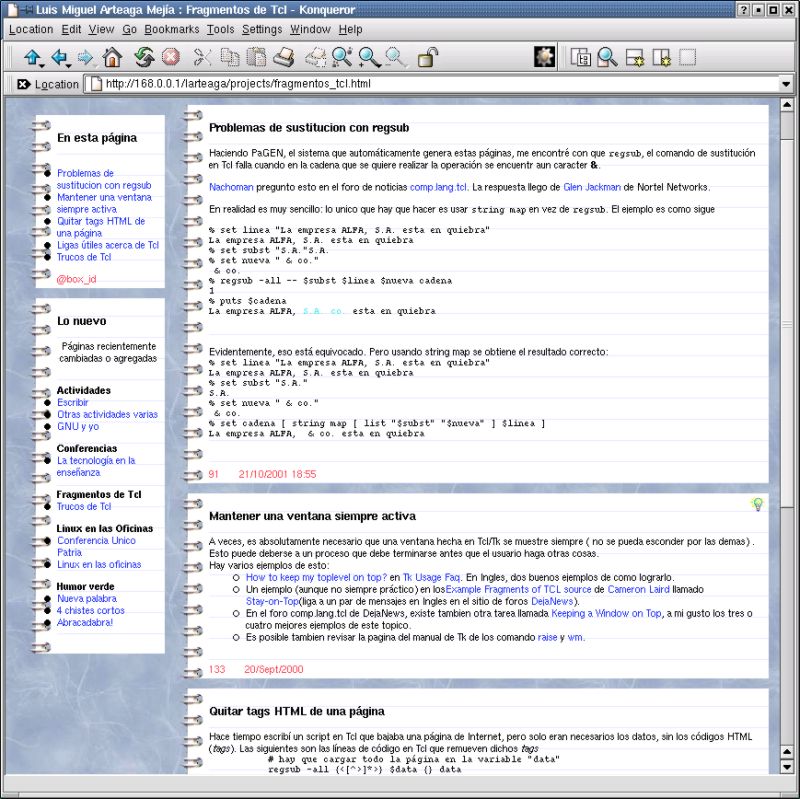Click the URL text in the location field

tap(238, 84)
